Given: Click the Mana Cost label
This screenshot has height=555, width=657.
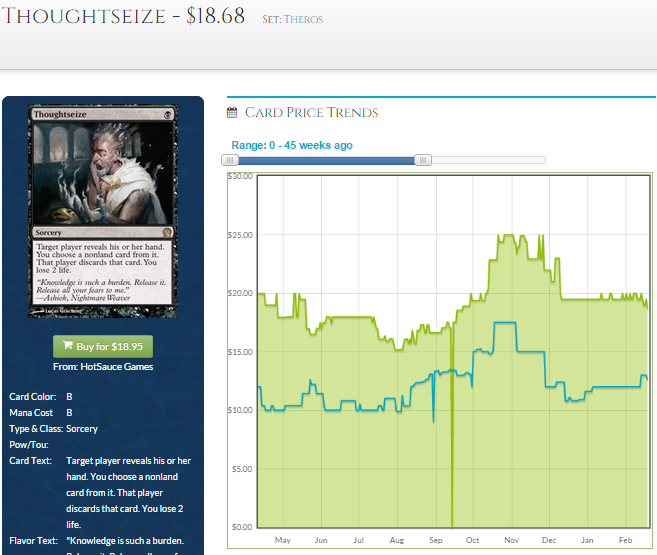Looking at the screenshot, I should (31, 413).
